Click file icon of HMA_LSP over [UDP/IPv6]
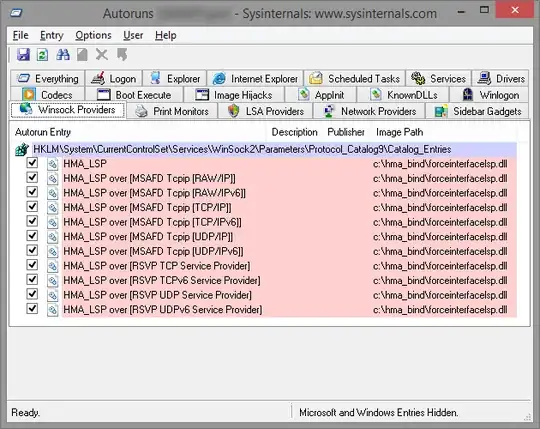This screenshot has width=540, height=429. point(53,252)
